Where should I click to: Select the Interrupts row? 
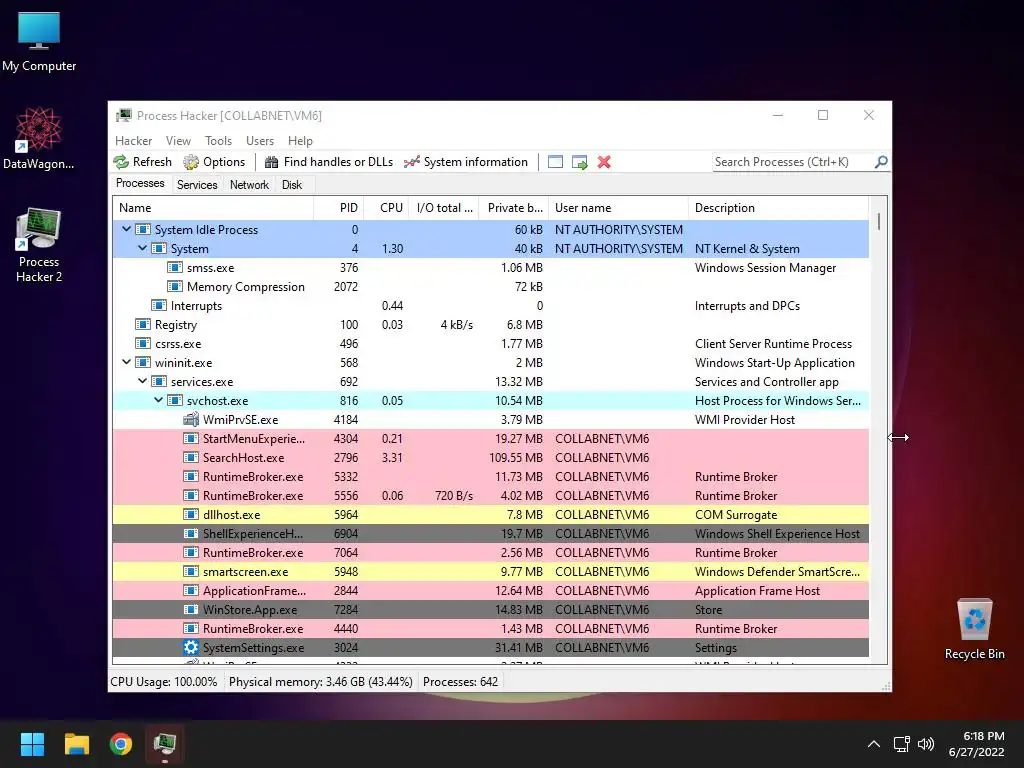(x=491, y=305)
